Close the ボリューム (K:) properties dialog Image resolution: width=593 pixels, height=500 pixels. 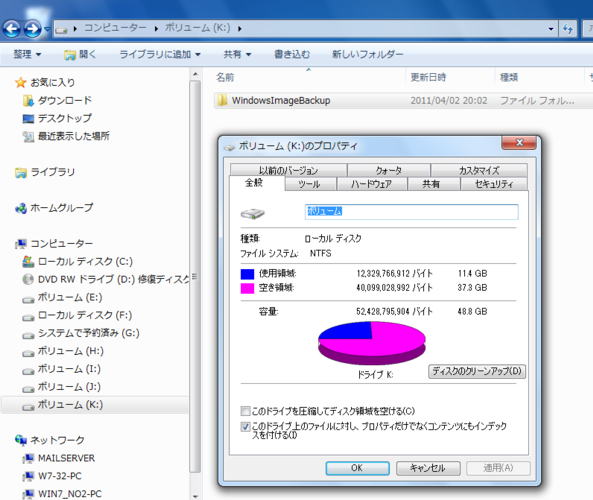click(x=519, y=143)
